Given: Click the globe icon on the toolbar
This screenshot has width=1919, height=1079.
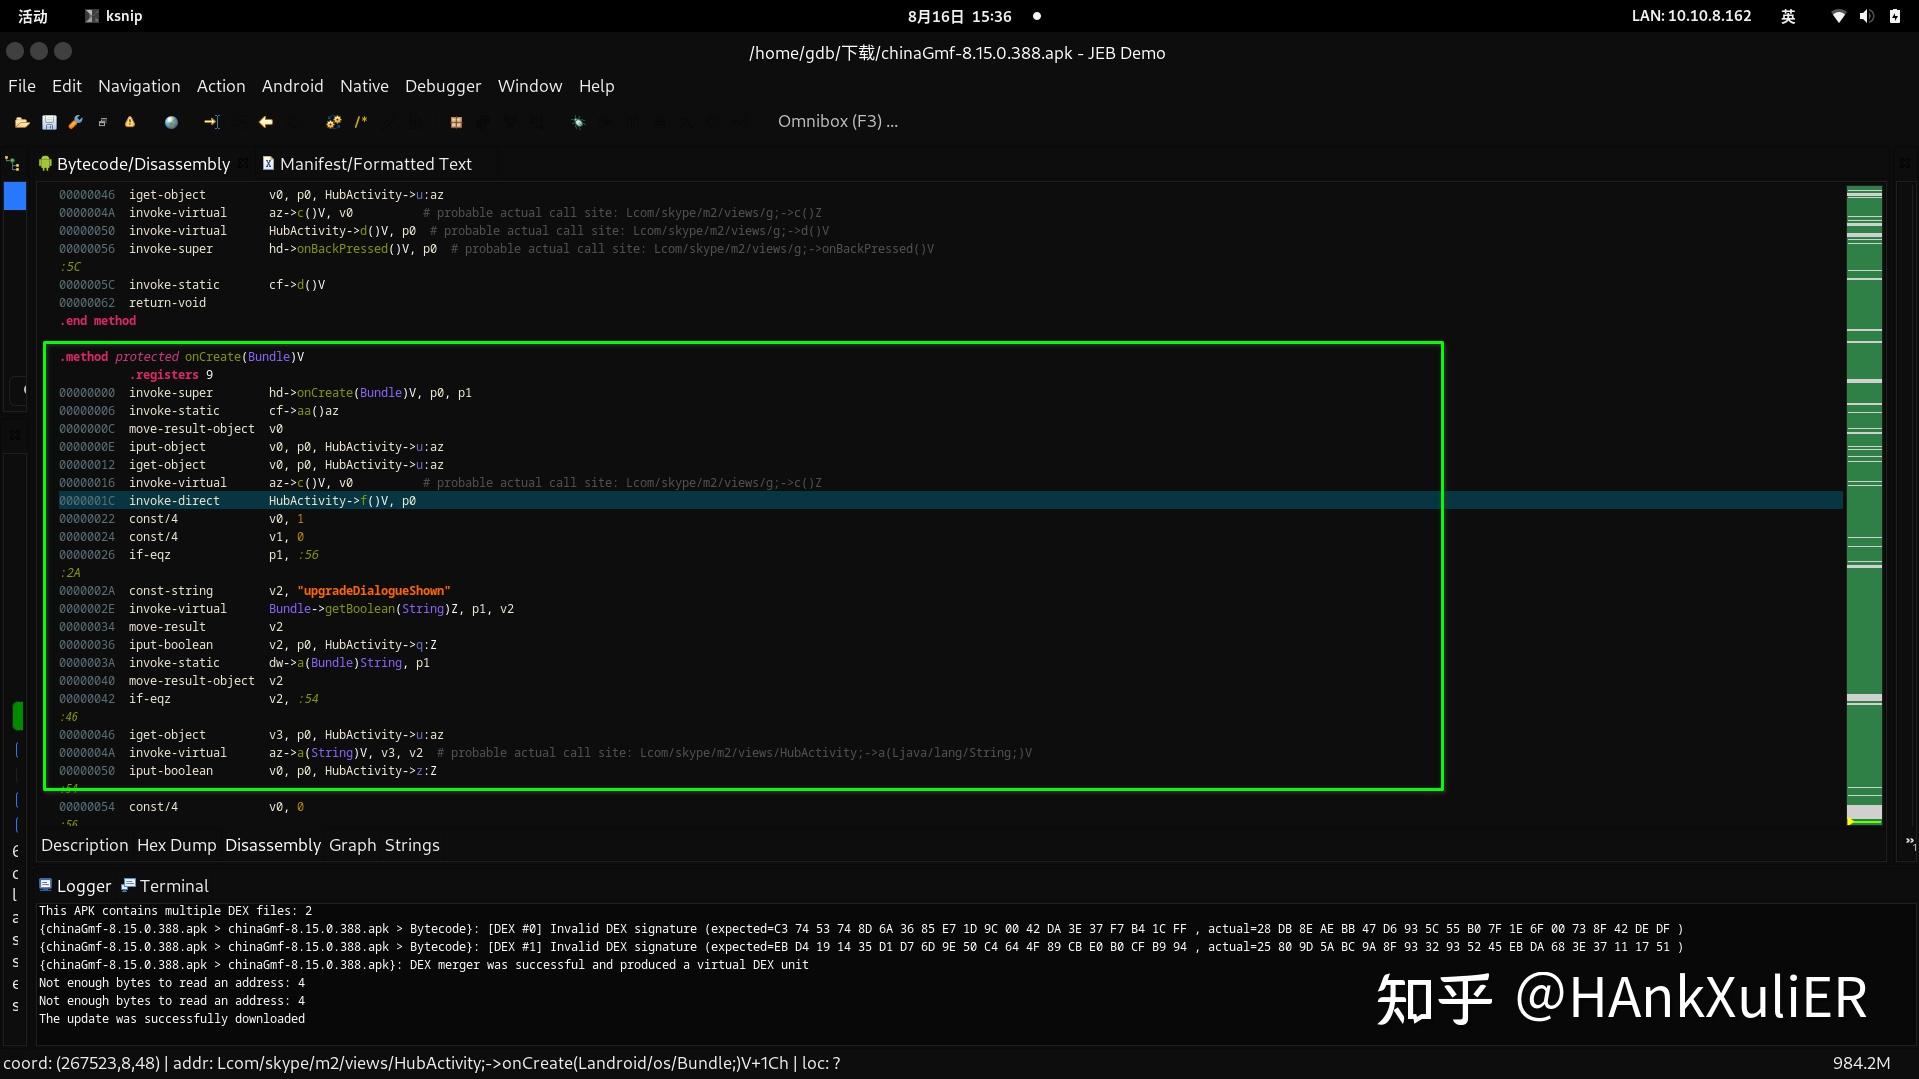Looking at the screenshot, I should tap(170, 121).
